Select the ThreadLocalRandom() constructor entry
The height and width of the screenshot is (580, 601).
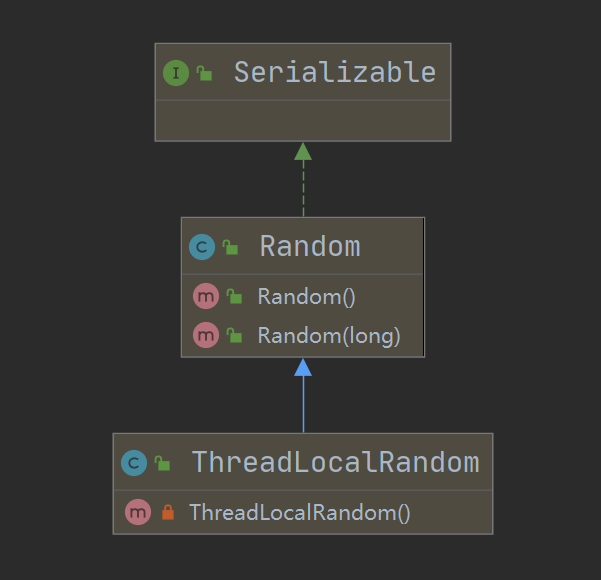coord(299,512)
